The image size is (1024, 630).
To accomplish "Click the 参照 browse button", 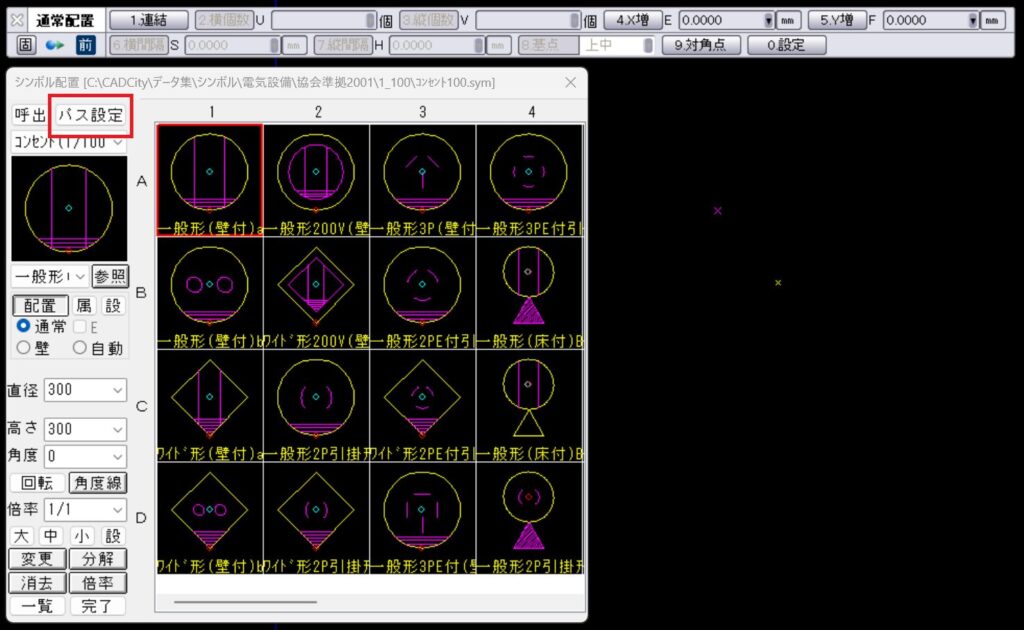I will [110, 276].
